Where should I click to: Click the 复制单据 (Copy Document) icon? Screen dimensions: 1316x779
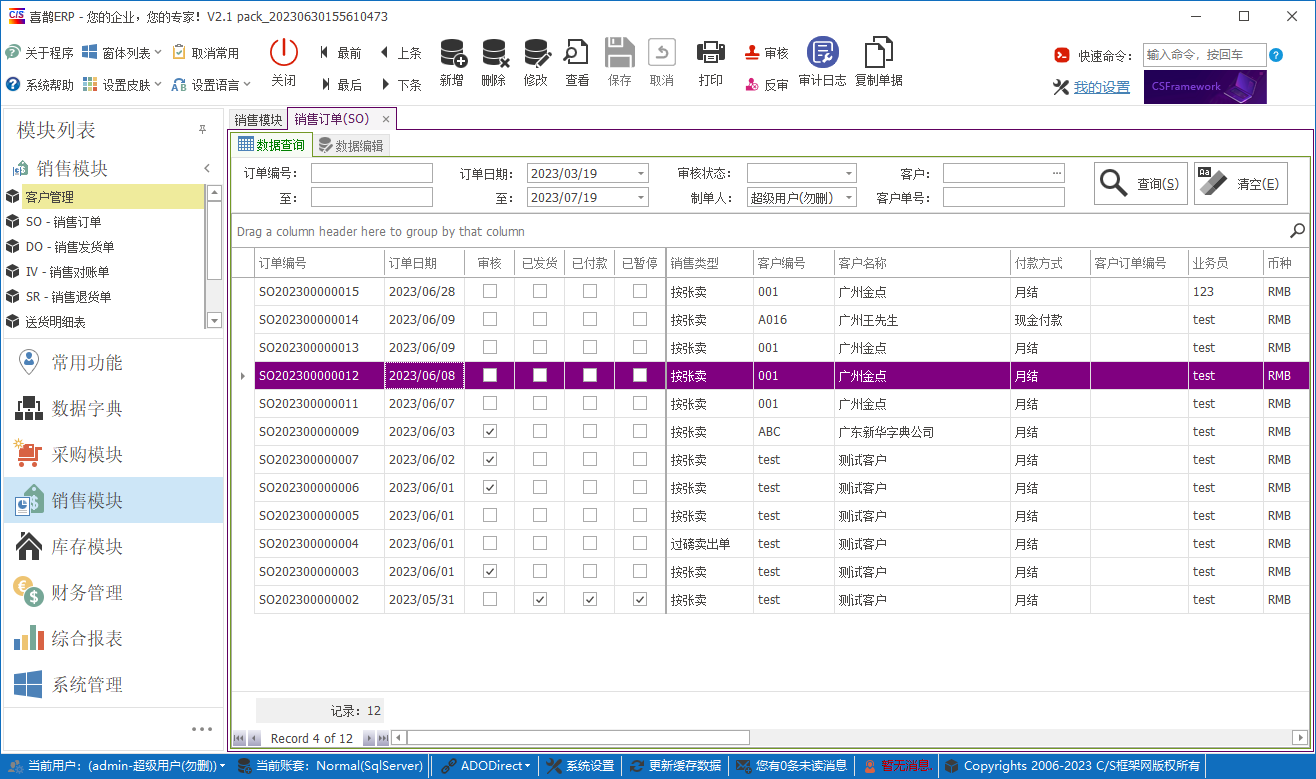(x=878, y=60)
